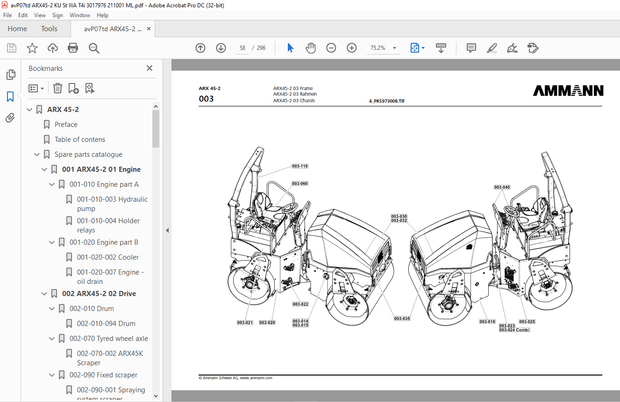Open page thumbnails panel icon
The width and height of the screenshot is (620, 402).
[11, 74]
